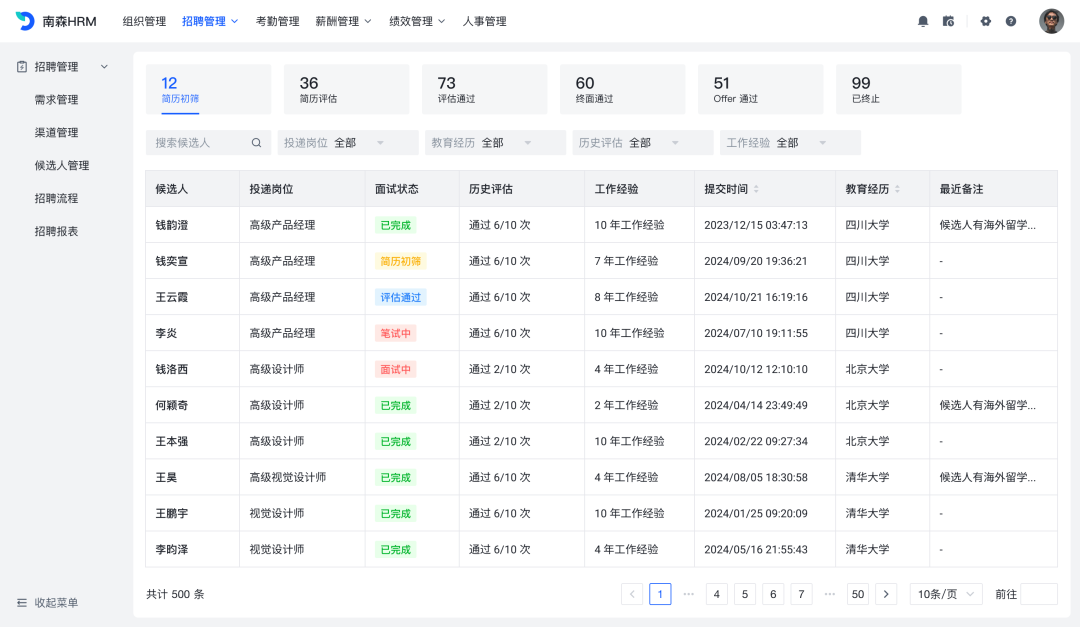This screenshot has width=1080, height=627.
Task: Sort by 提交时间 column sort icon
Action: [756, 189]
